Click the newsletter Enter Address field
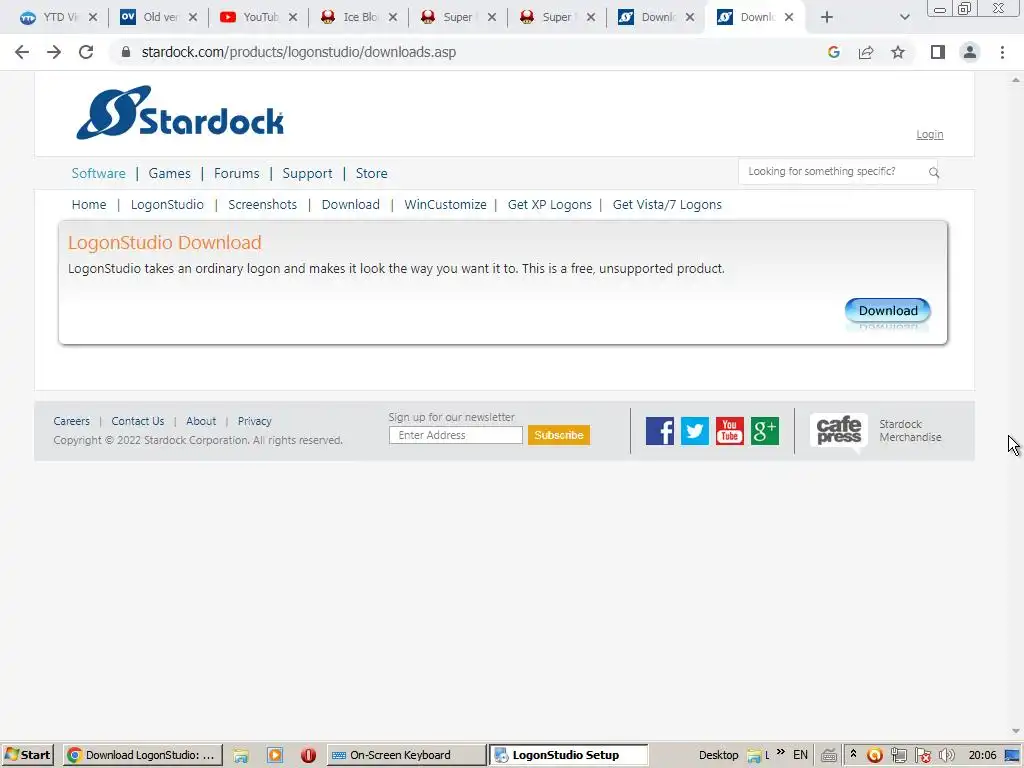1024x768 pixels. [456, 435]
